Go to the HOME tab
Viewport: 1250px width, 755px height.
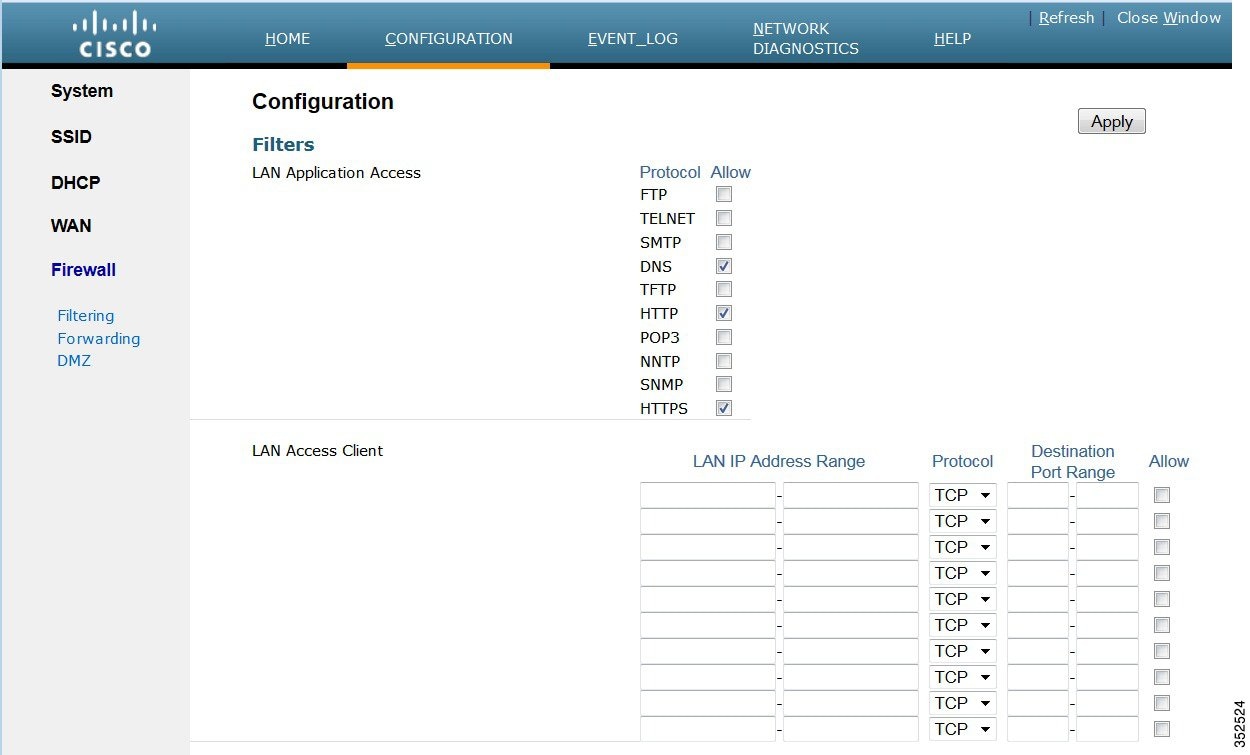pyautogui.click(x=287, y=38)
